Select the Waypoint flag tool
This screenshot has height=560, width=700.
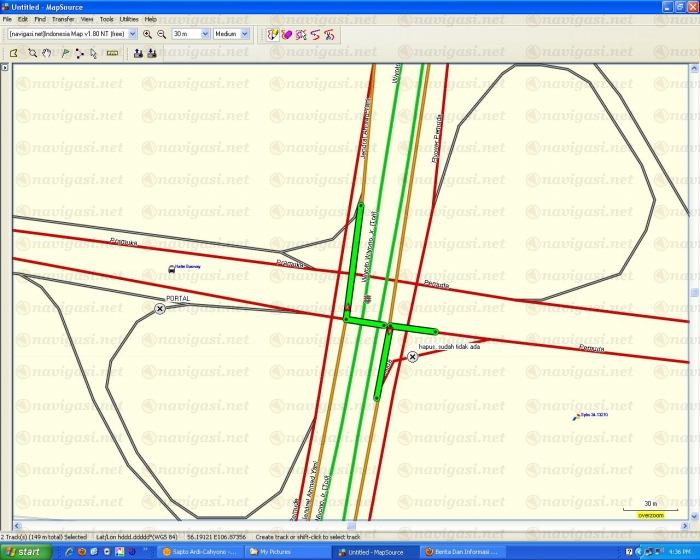tap(64, 53)
